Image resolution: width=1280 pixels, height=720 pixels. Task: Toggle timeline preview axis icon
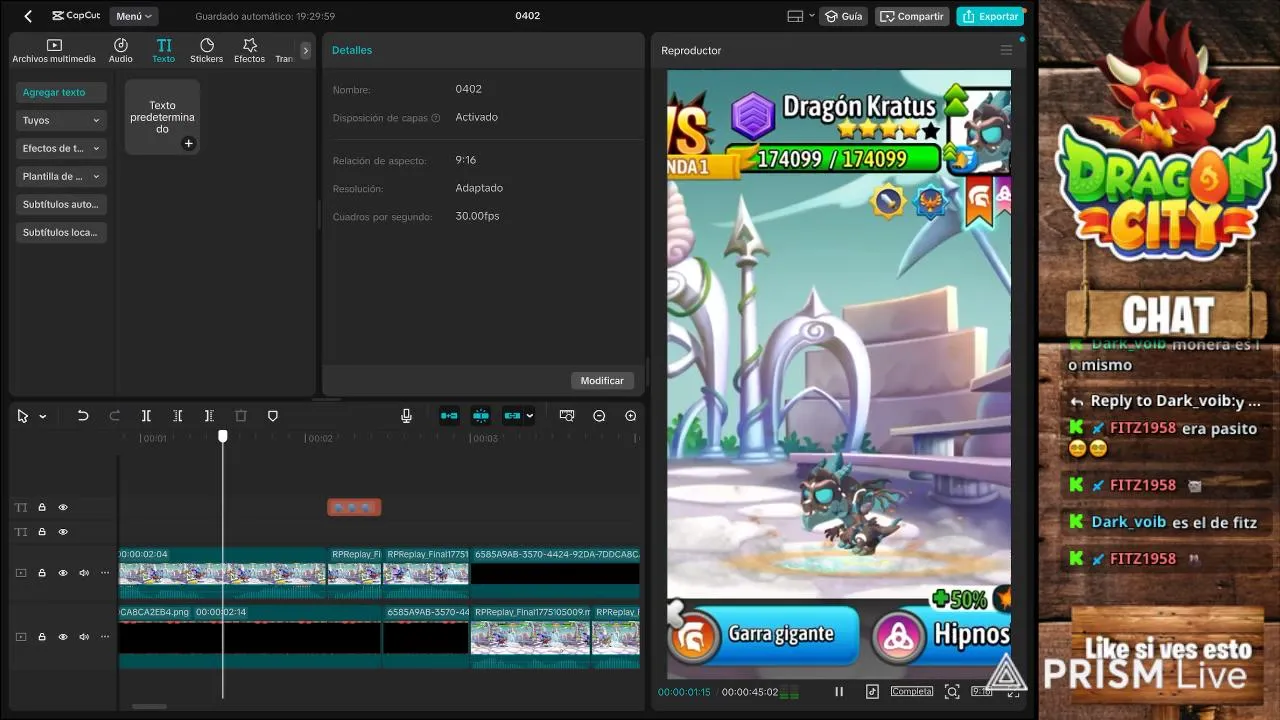tap(567, 416)
